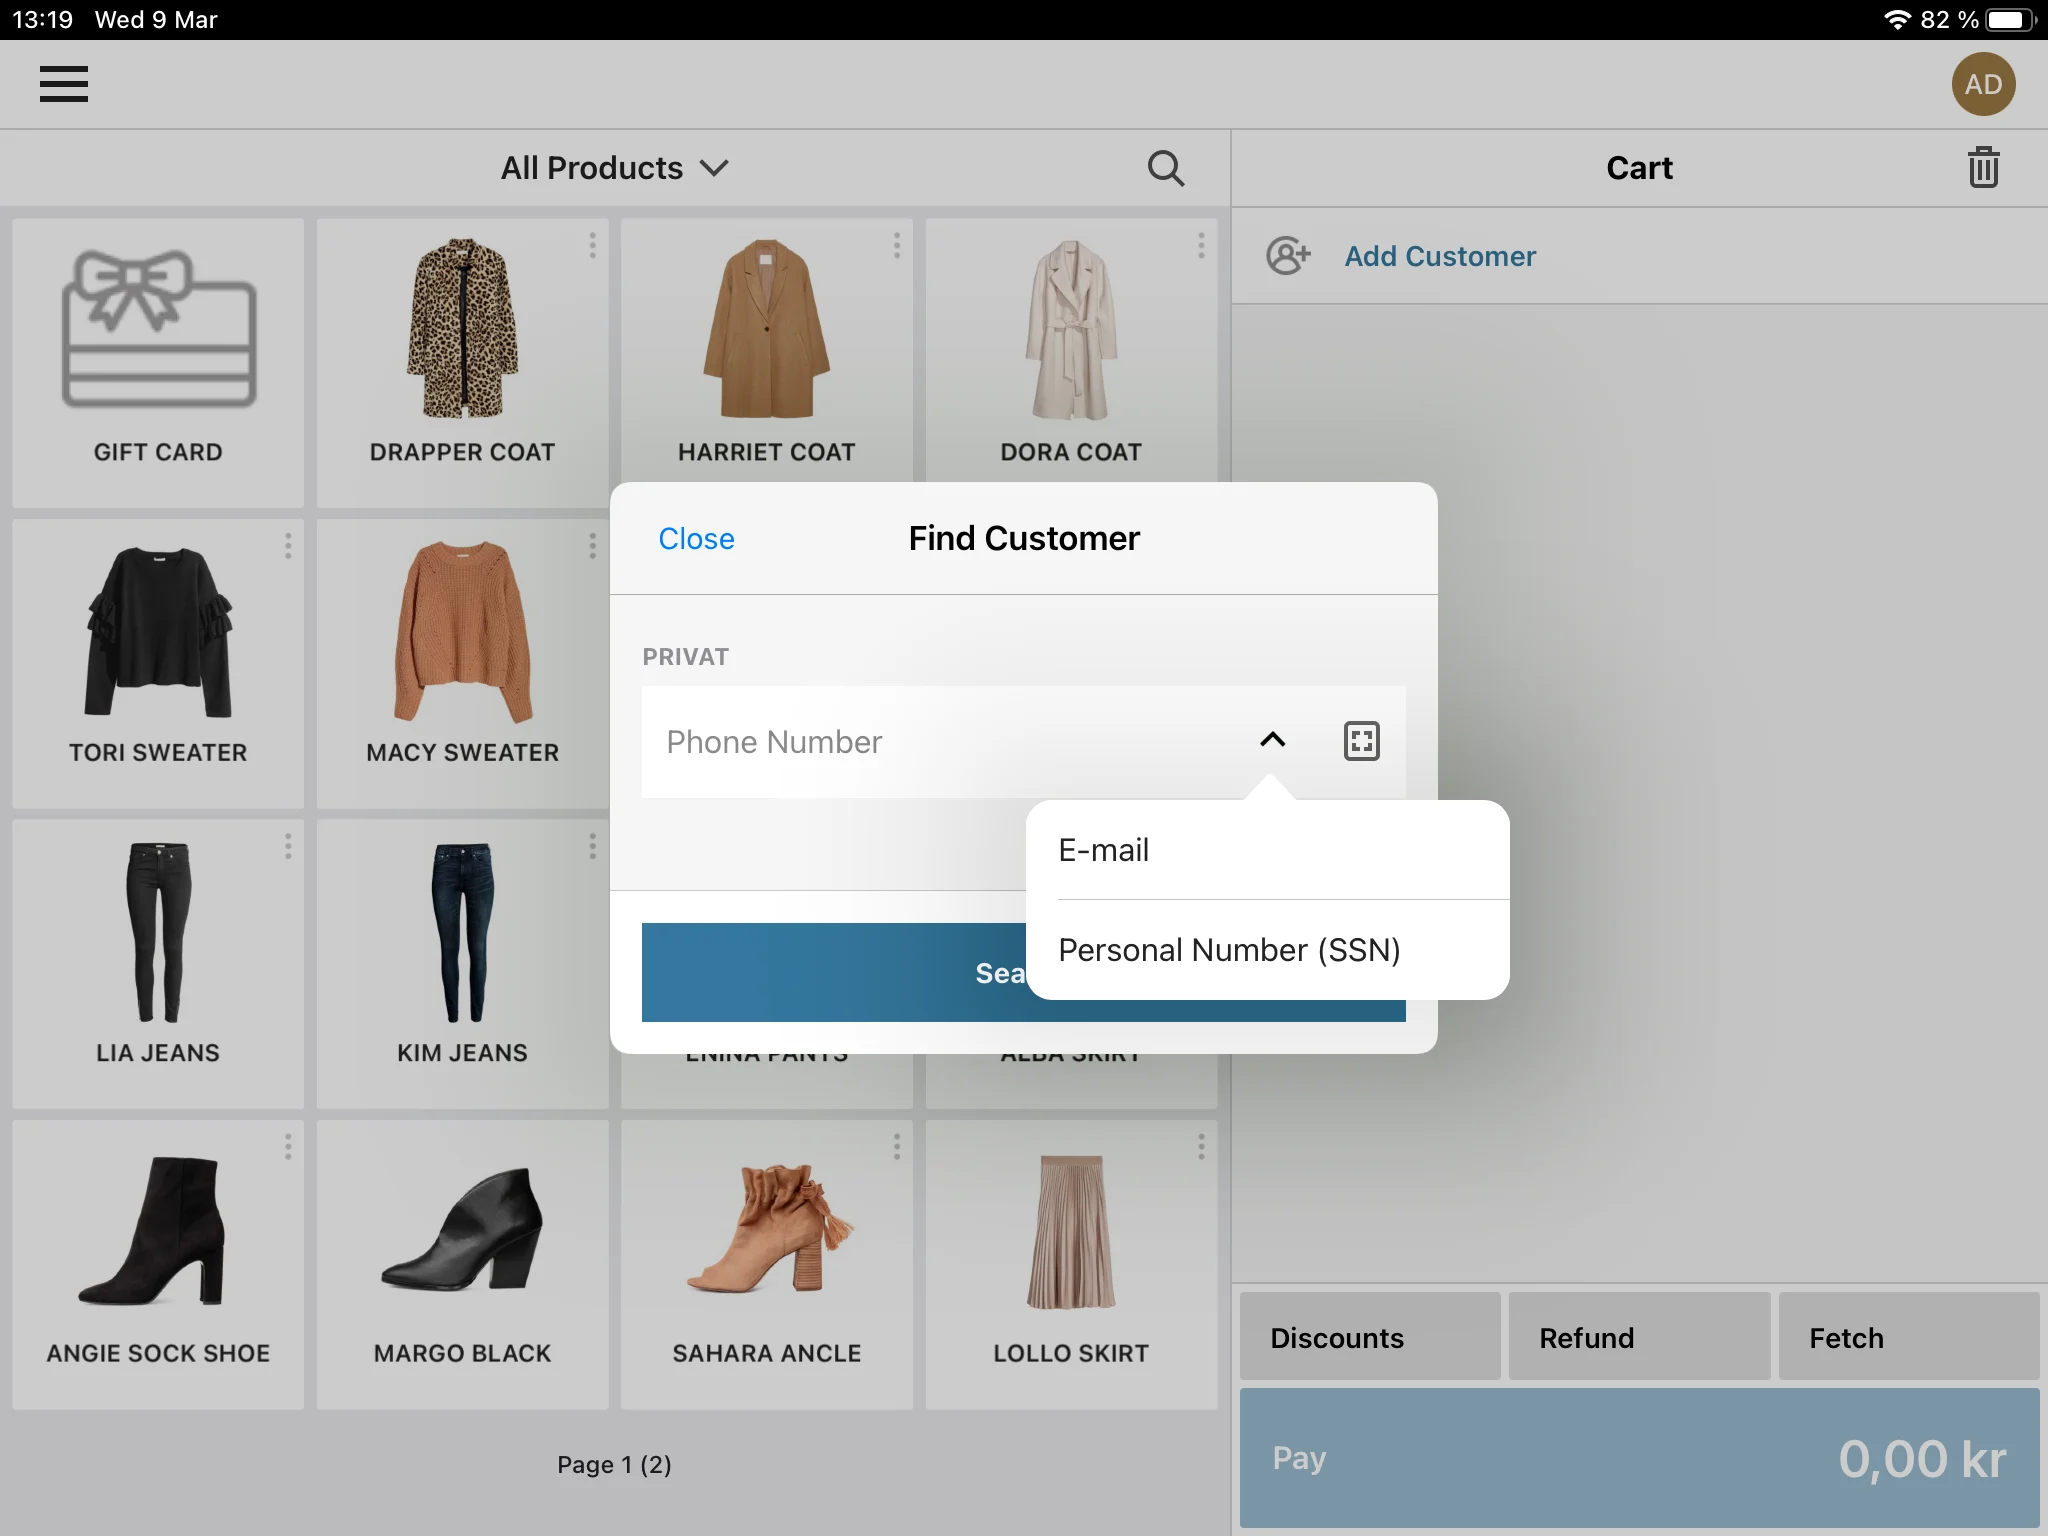Select Personal Number (SSN) option
2048x1536 pixels.
point(1267,950)
